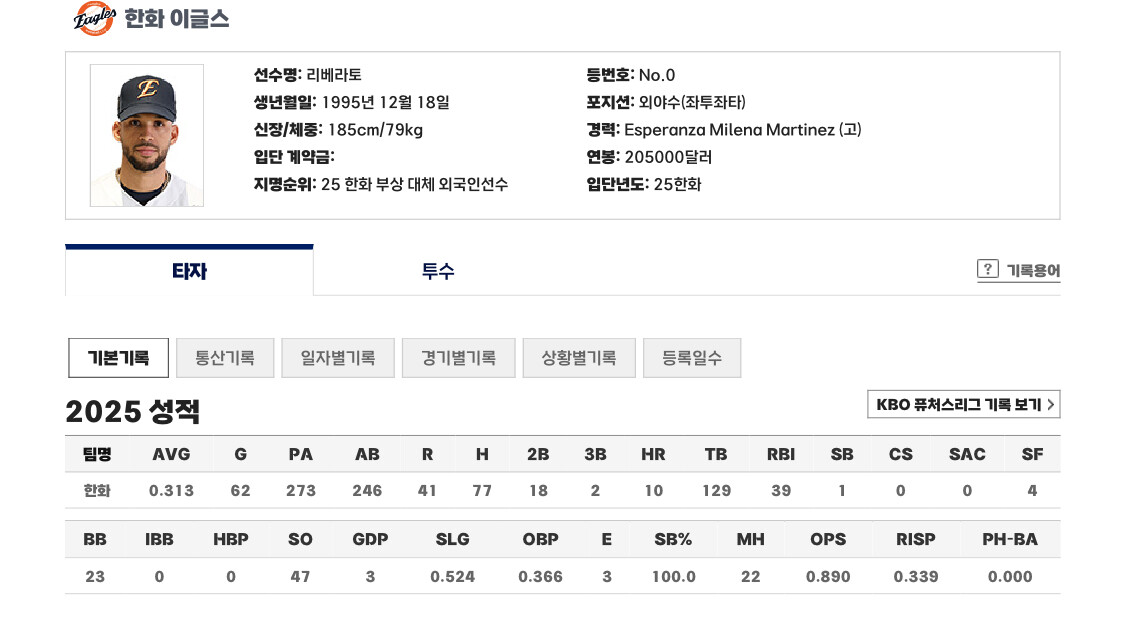Select the 기본기록 sub-tab

118,358
